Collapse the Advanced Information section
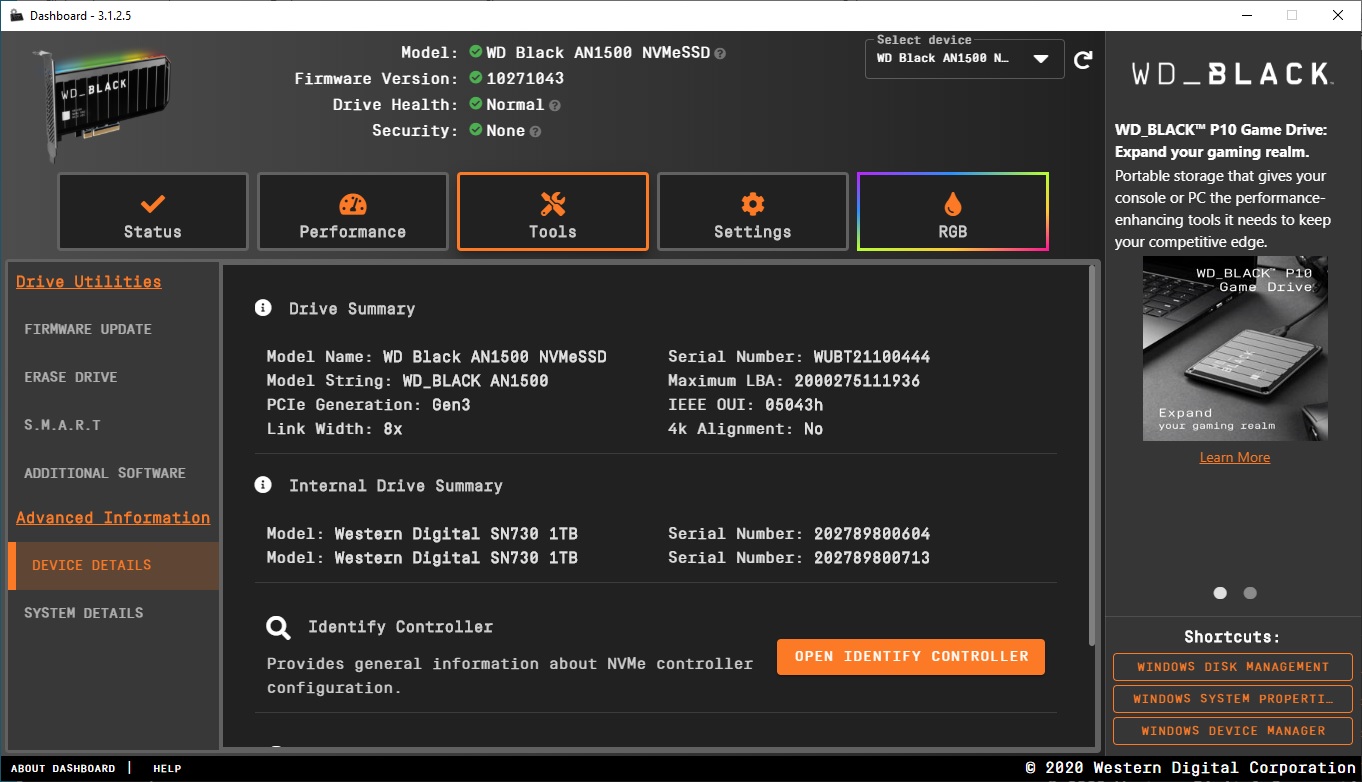The width and height of the screenshot is (1362, 782). point(113,518)
